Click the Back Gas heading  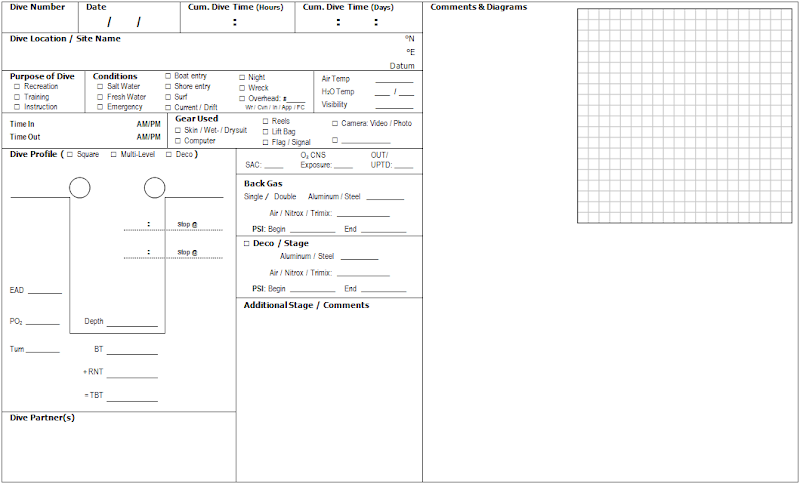(x=263, y=184)
